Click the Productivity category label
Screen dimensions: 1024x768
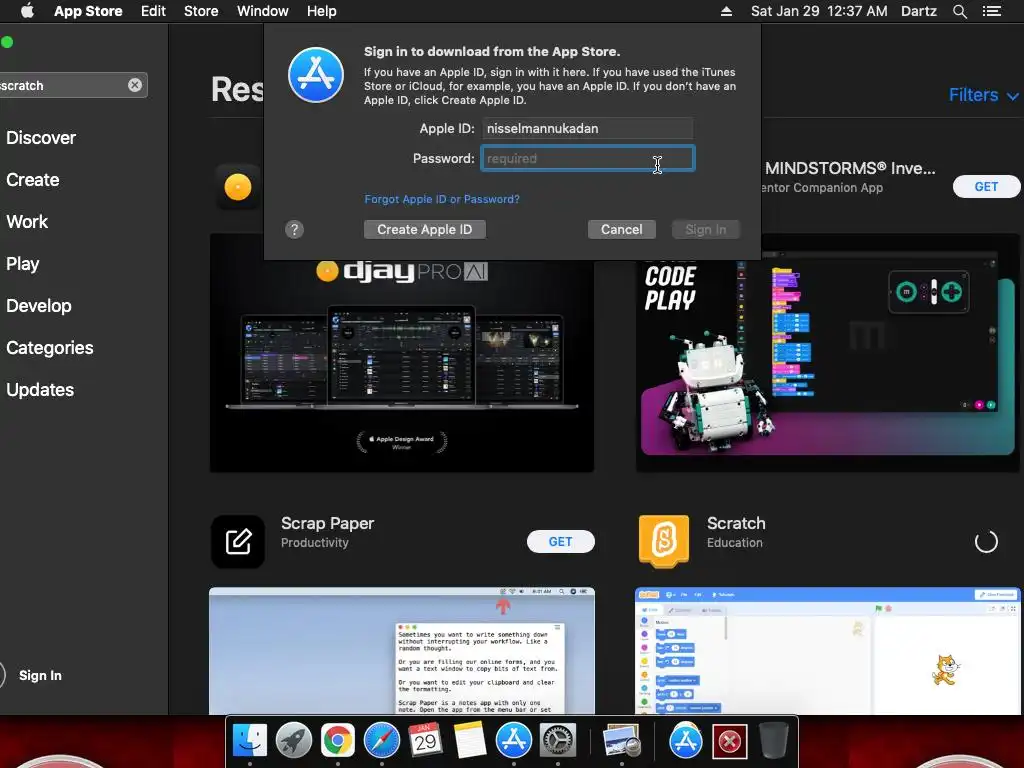pos(315,543)
